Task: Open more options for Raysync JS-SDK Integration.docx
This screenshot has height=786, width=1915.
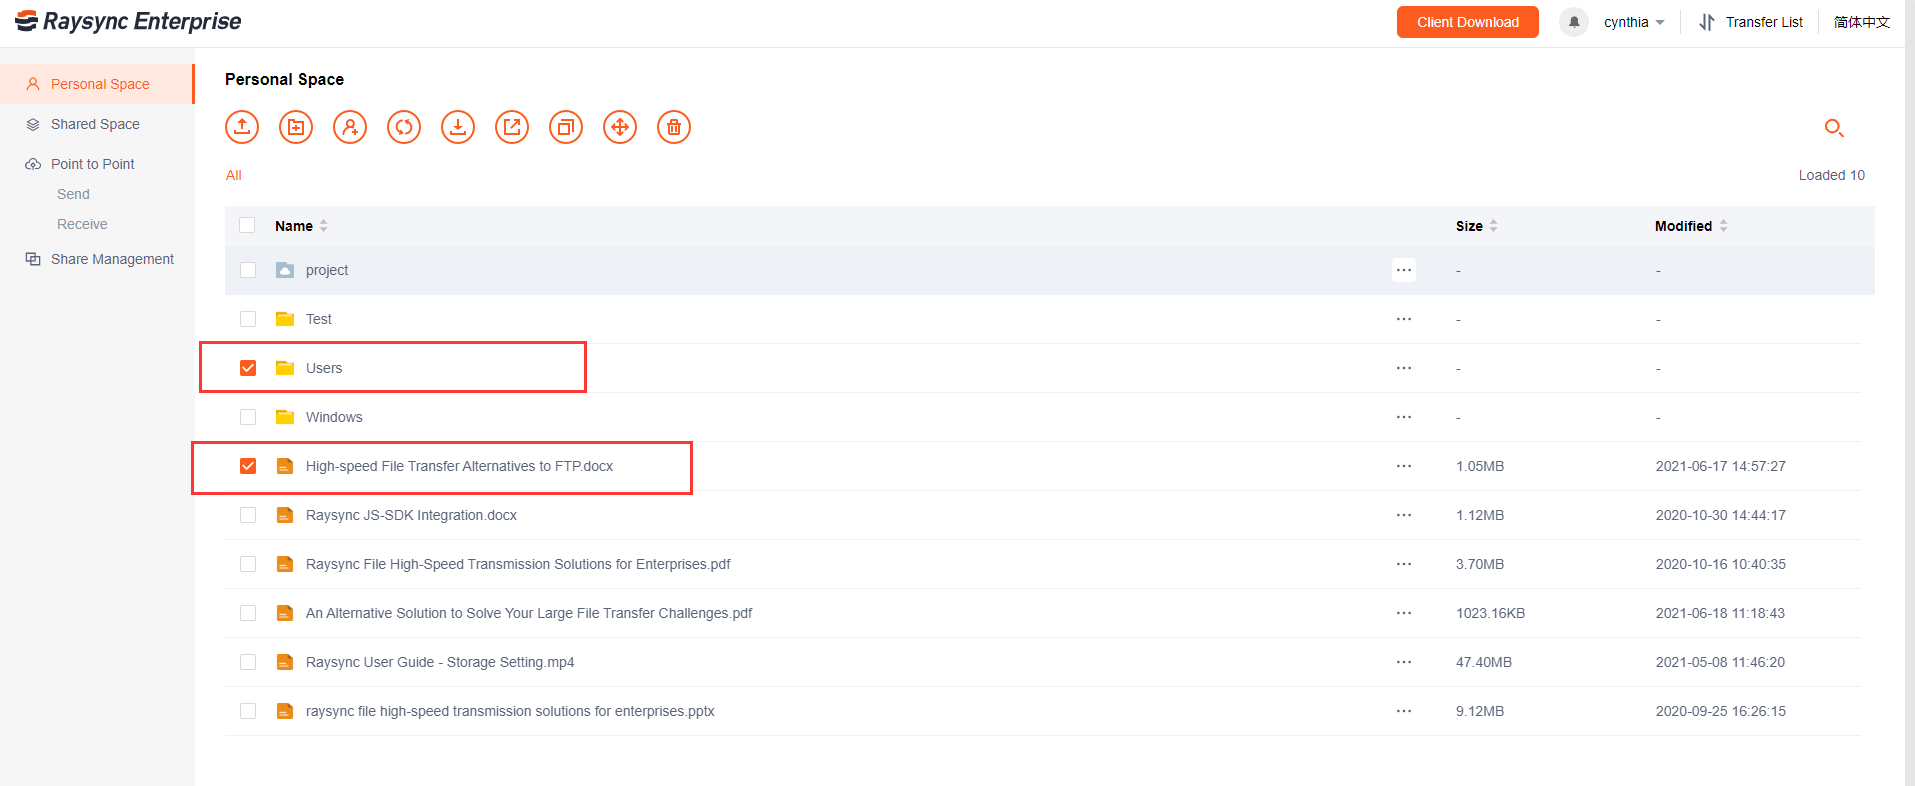Action: [x=1404, y=515]
